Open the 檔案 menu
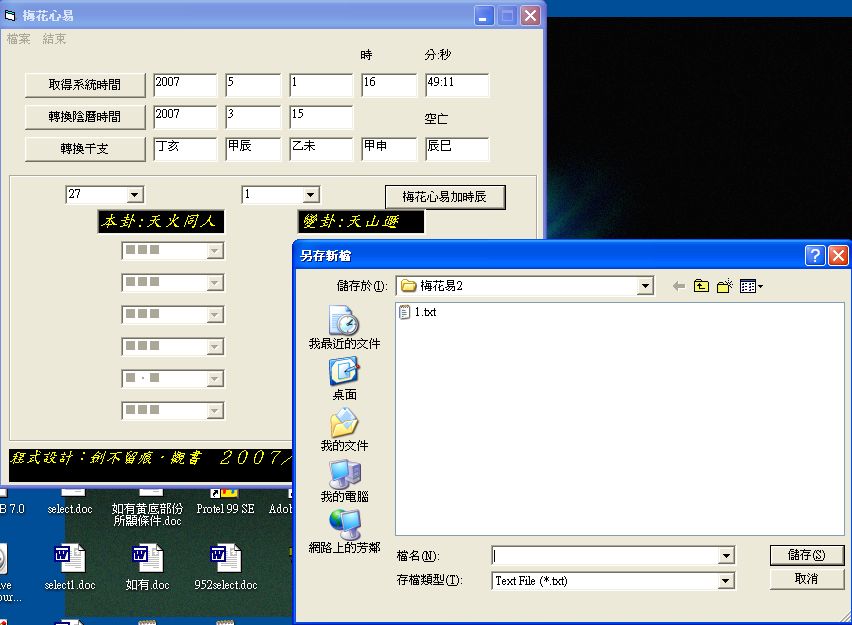 18,39
